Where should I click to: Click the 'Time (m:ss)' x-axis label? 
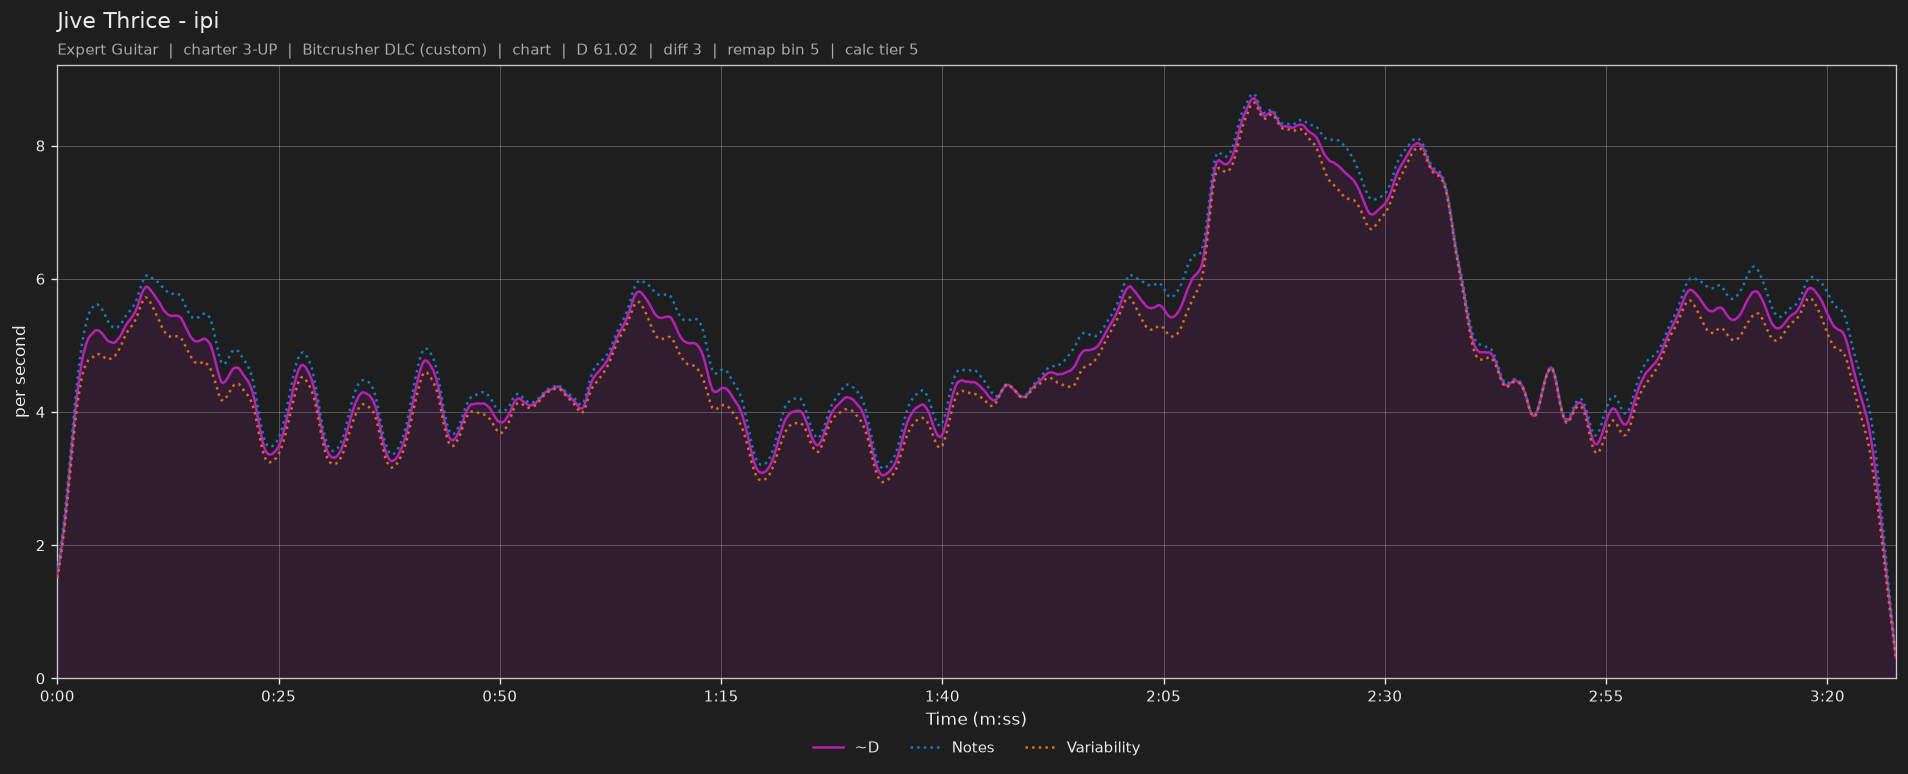coord(976,719)
